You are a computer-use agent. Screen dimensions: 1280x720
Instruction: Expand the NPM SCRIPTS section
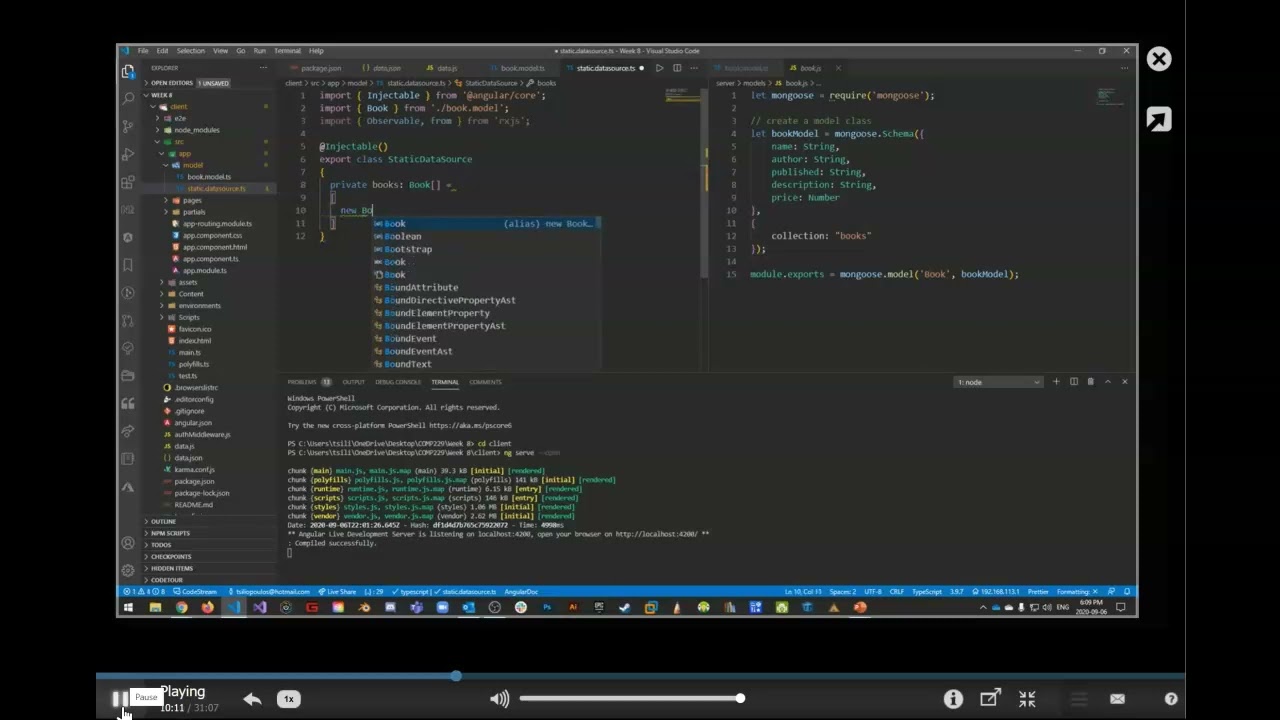[x=170, y=533]
